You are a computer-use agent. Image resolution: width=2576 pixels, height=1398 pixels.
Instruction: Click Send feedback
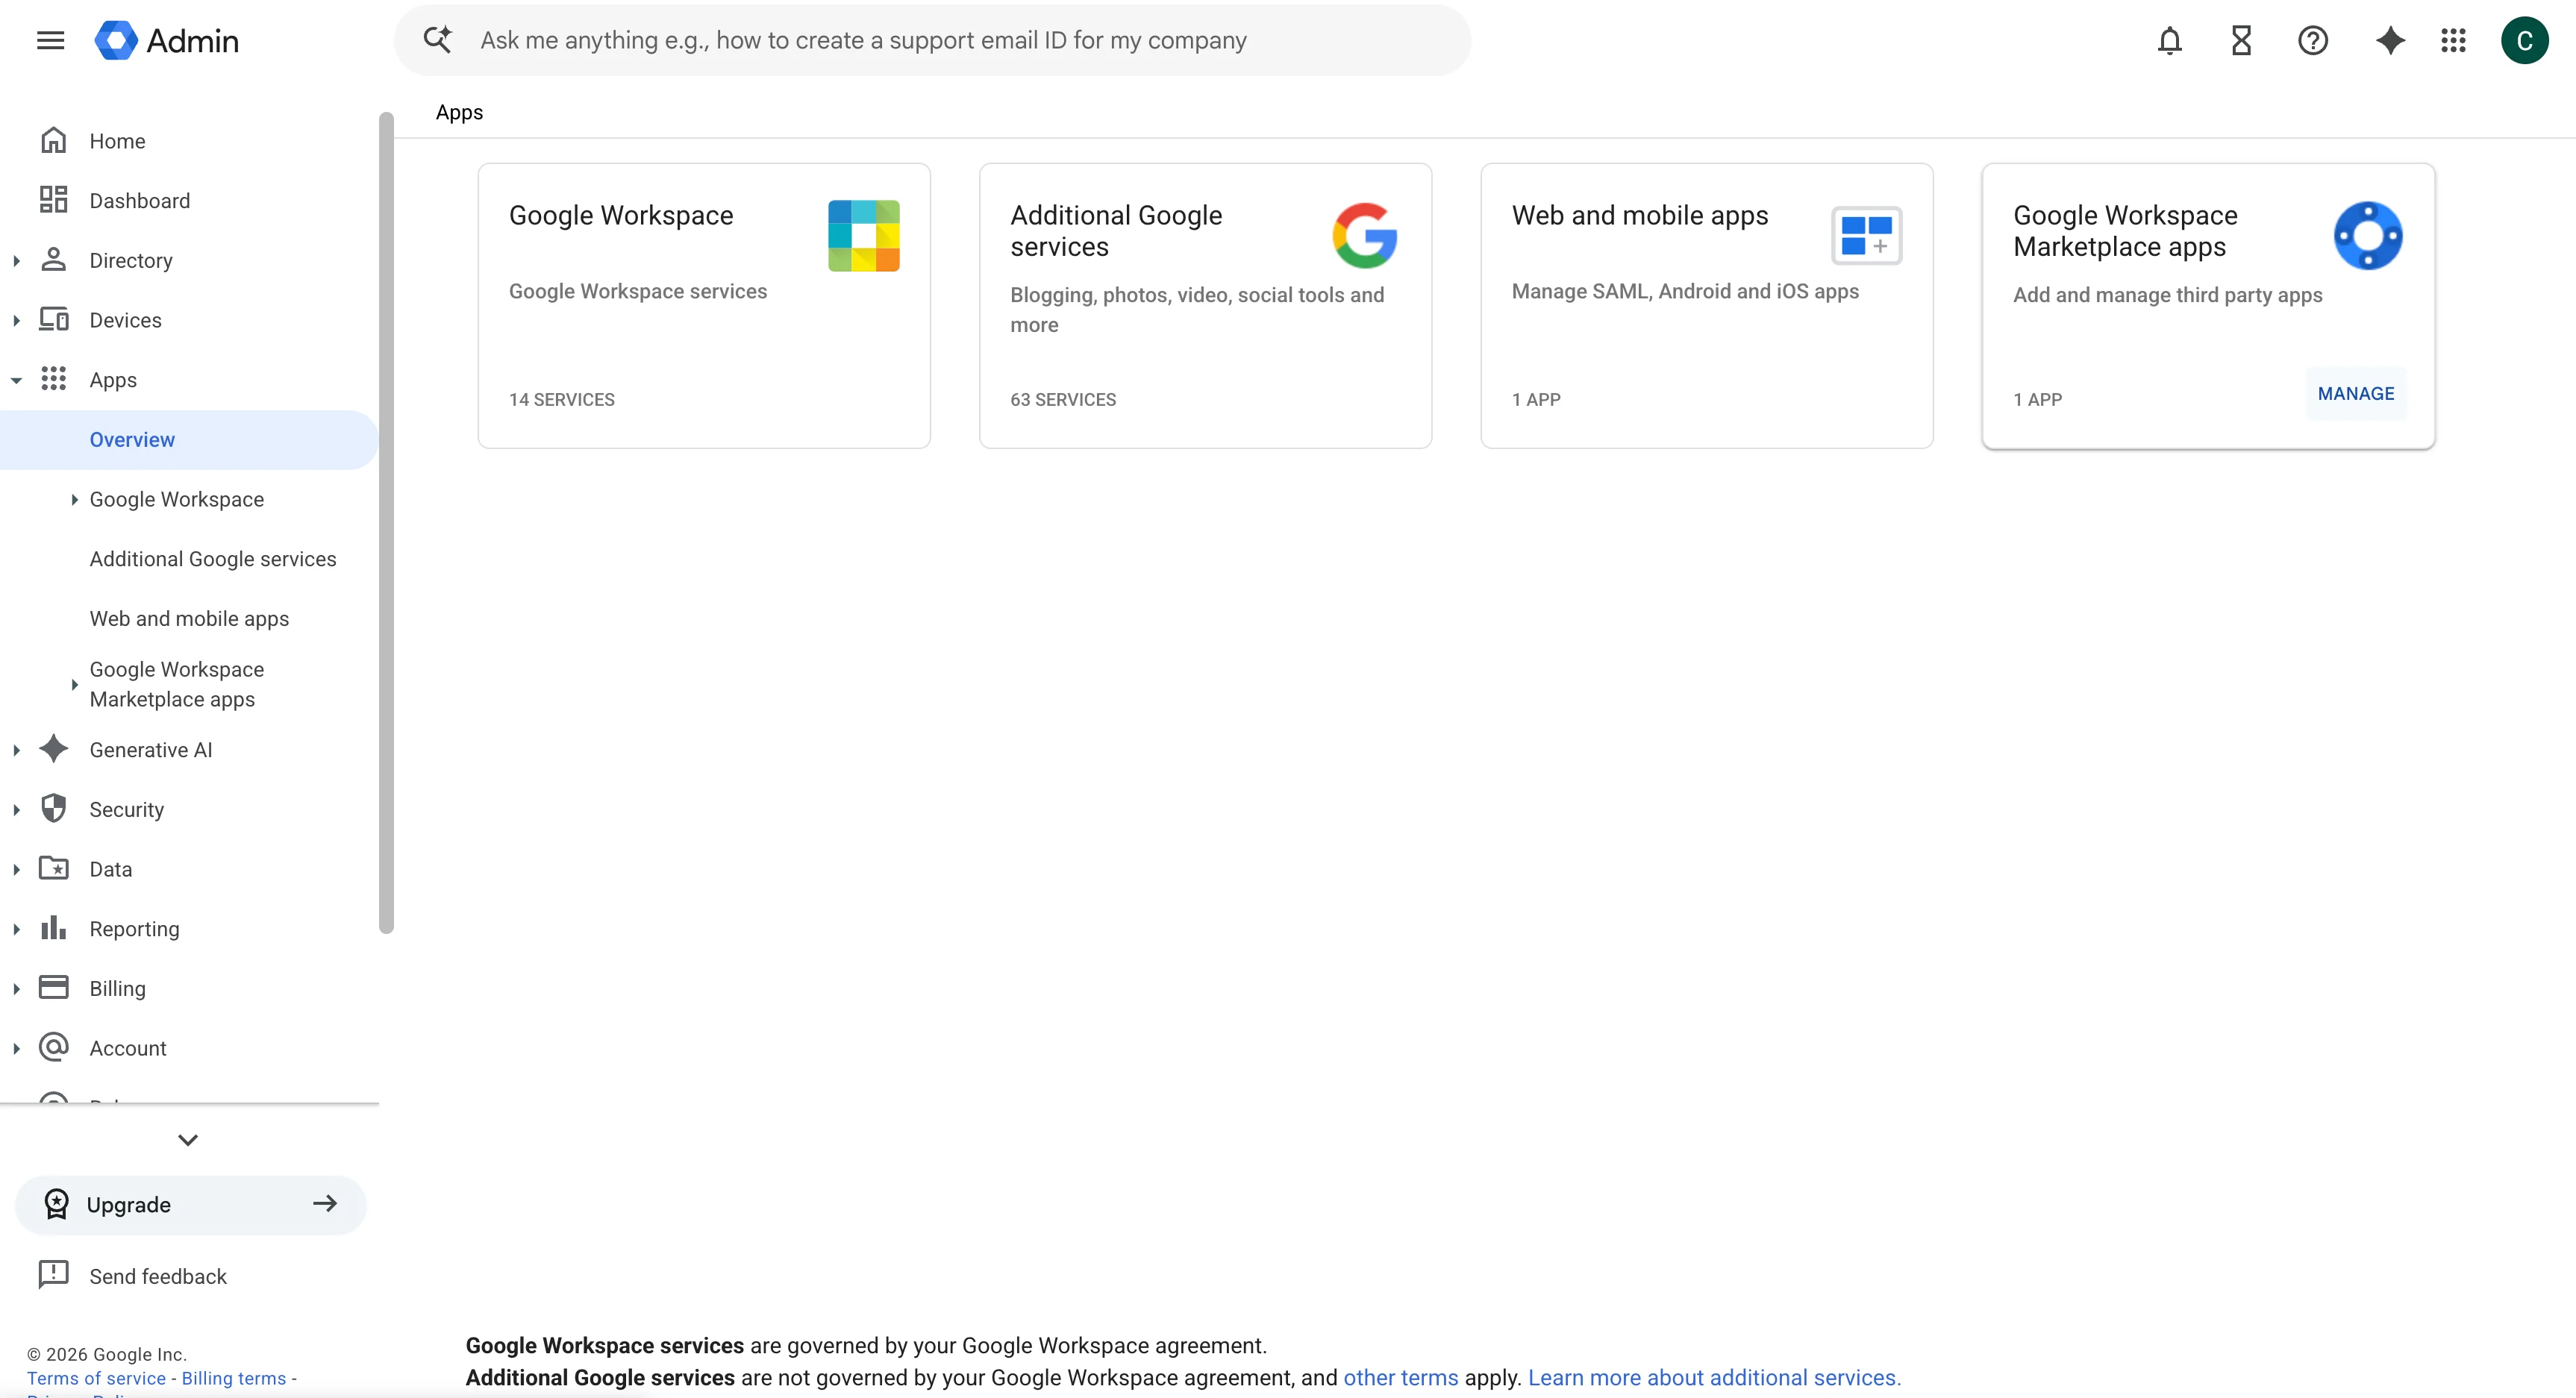[158, 1276]
